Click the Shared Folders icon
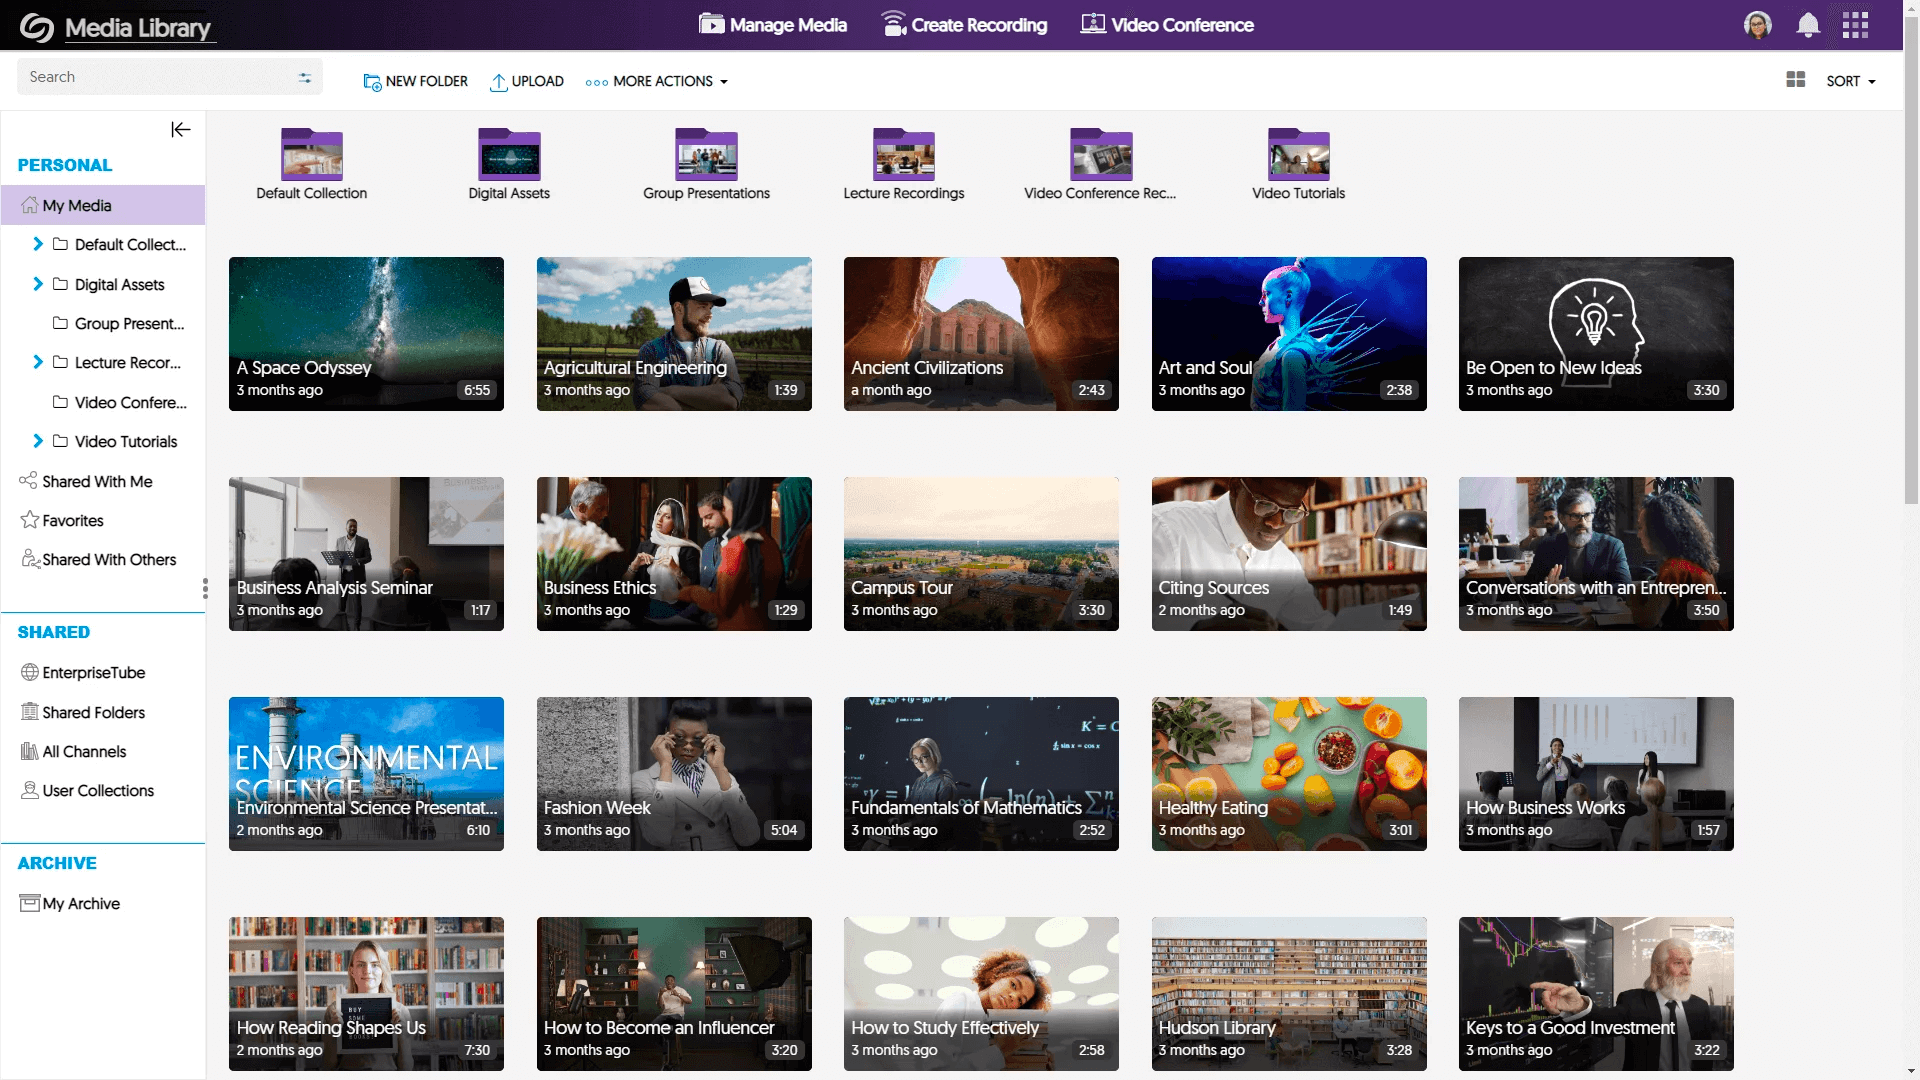Viewport: 1920px width, 1080px height. coord(29,712)
